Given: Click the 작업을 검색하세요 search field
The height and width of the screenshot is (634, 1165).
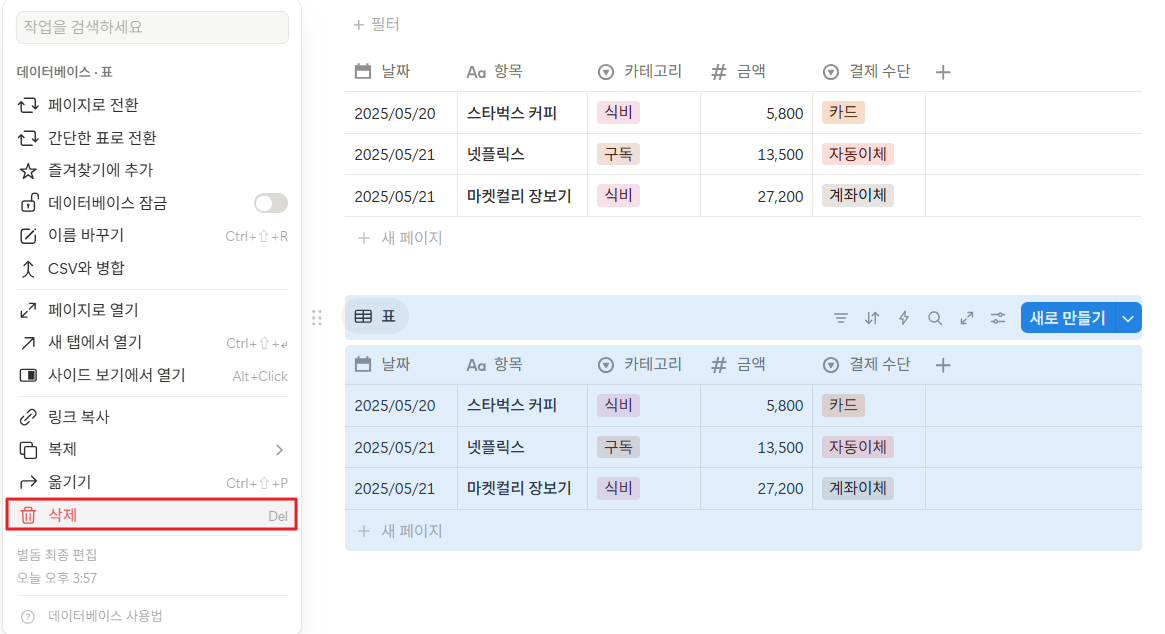Looking at the screenshot, I should pos(152,27).
